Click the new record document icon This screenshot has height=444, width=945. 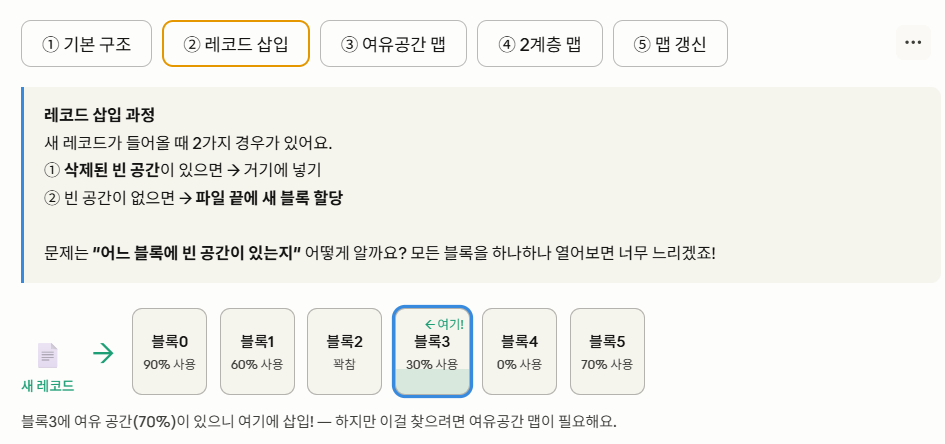(48, 355)
